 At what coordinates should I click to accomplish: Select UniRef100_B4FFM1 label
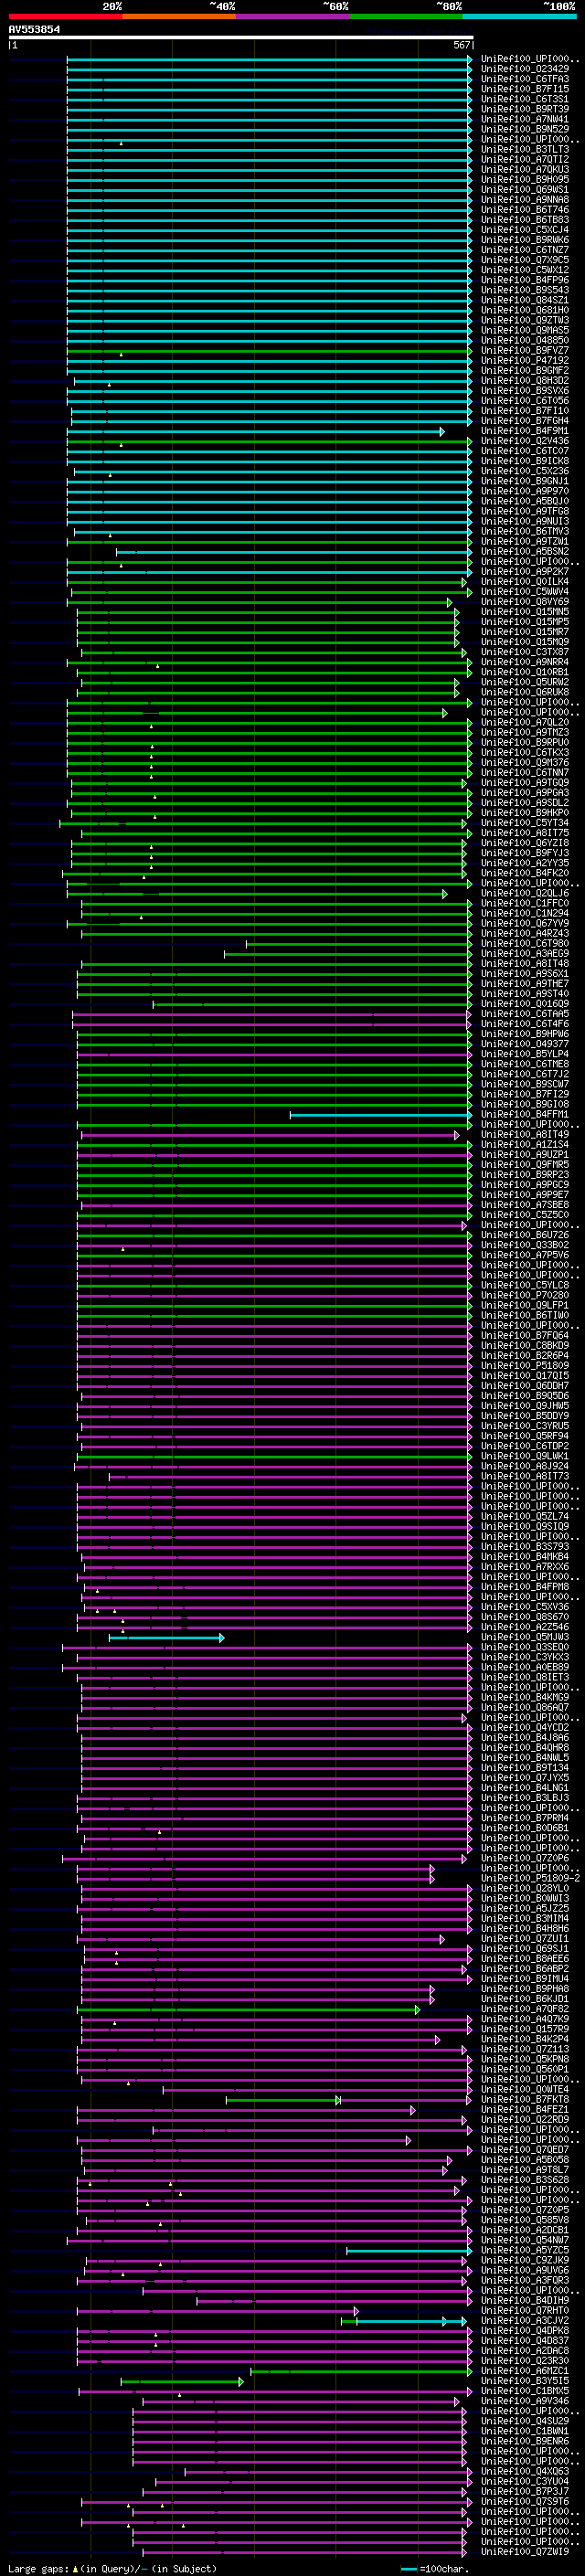tap(524, 1114)
